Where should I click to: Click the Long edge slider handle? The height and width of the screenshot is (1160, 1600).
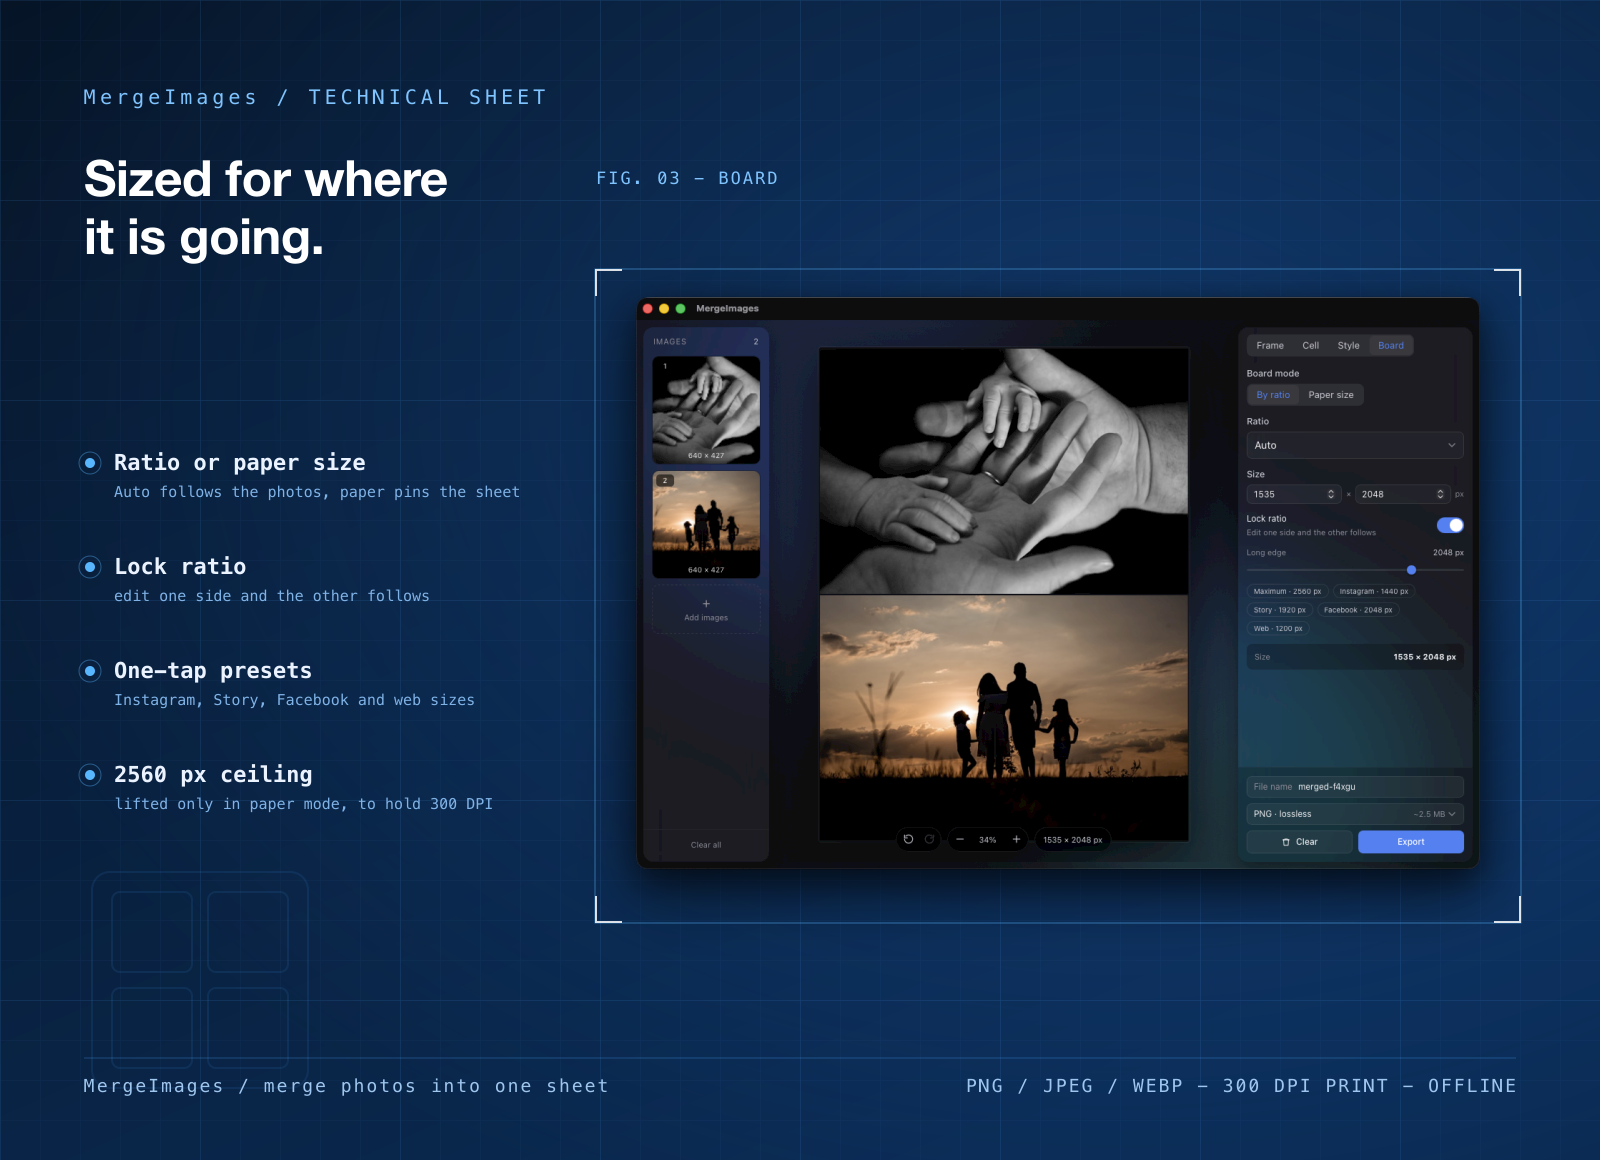click(x=1411, y=570)
